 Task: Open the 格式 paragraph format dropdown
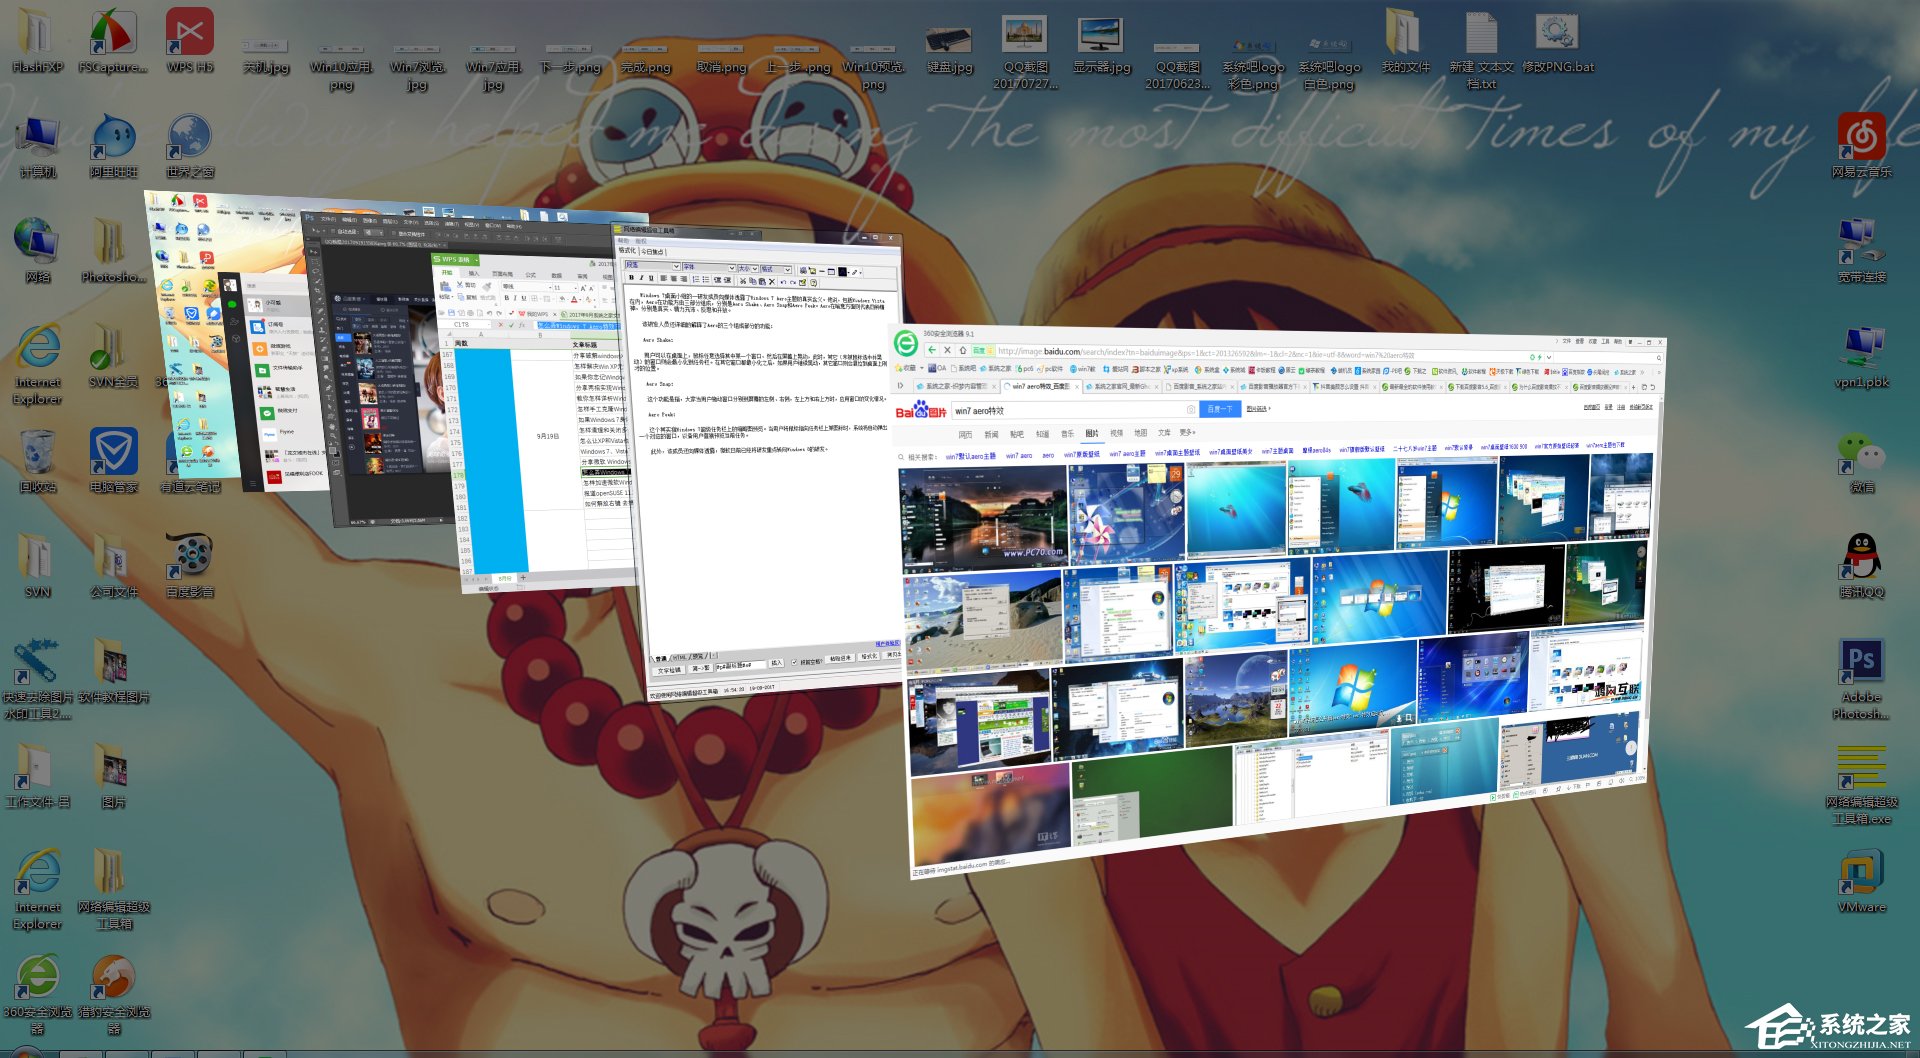[787, 268]
